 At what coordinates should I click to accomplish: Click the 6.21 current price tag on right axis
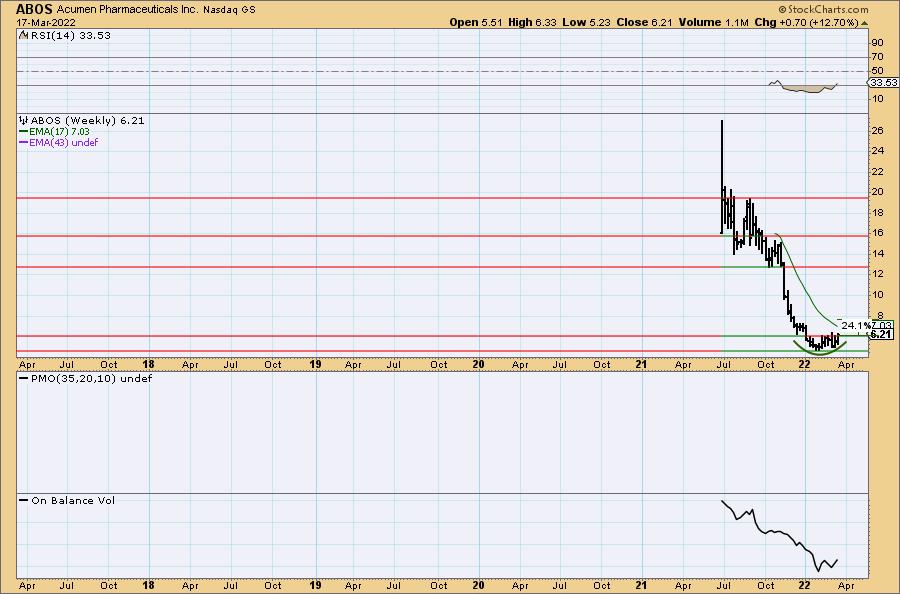tap(881, 334)
